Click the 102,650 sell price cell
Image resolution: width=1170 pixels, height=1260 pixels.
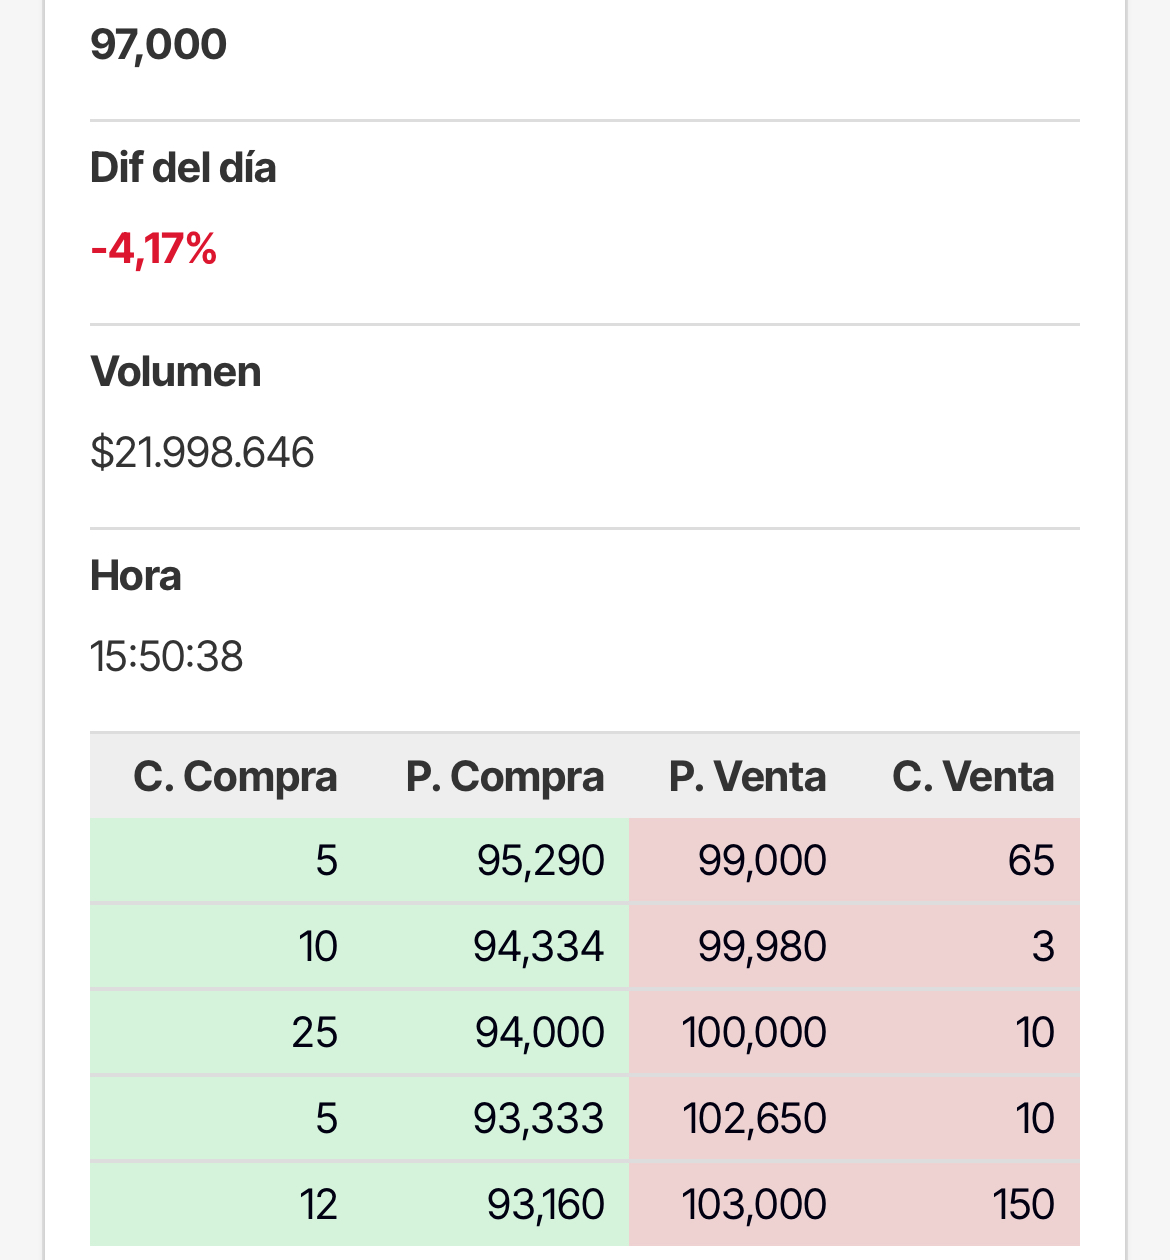[754, 1119]
